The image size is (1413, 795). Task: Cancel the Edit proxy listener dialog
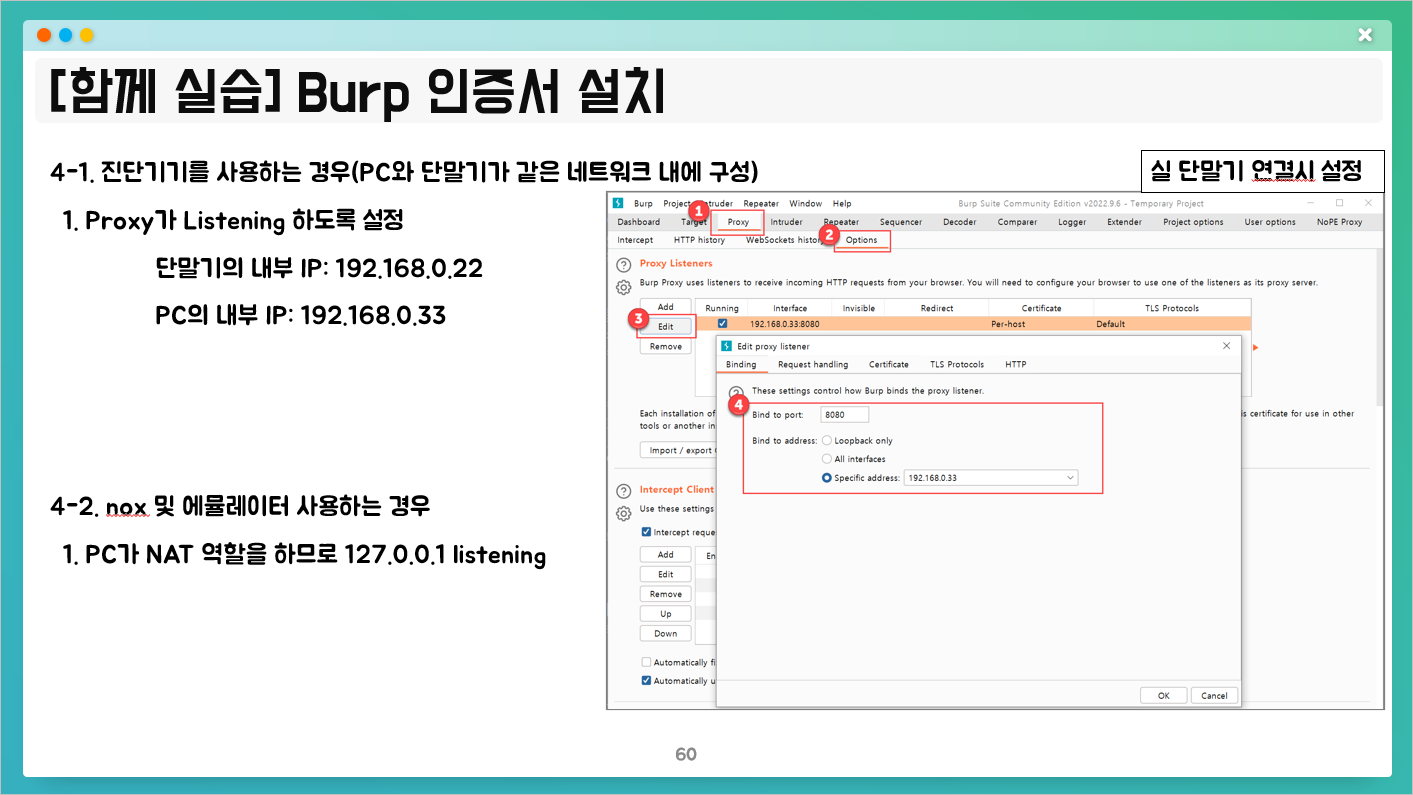1214,695
